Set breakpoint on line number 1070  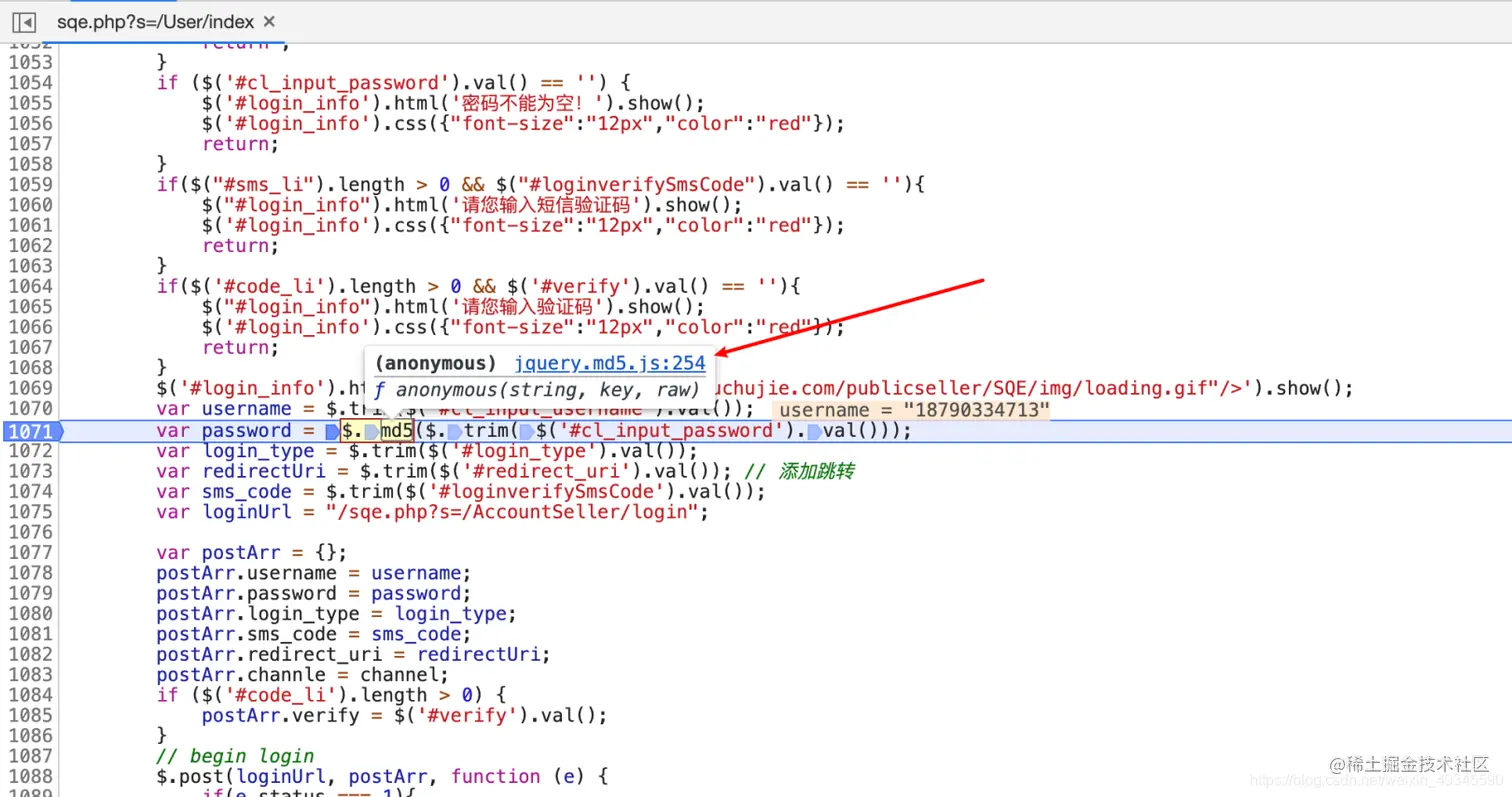[29, 409]
